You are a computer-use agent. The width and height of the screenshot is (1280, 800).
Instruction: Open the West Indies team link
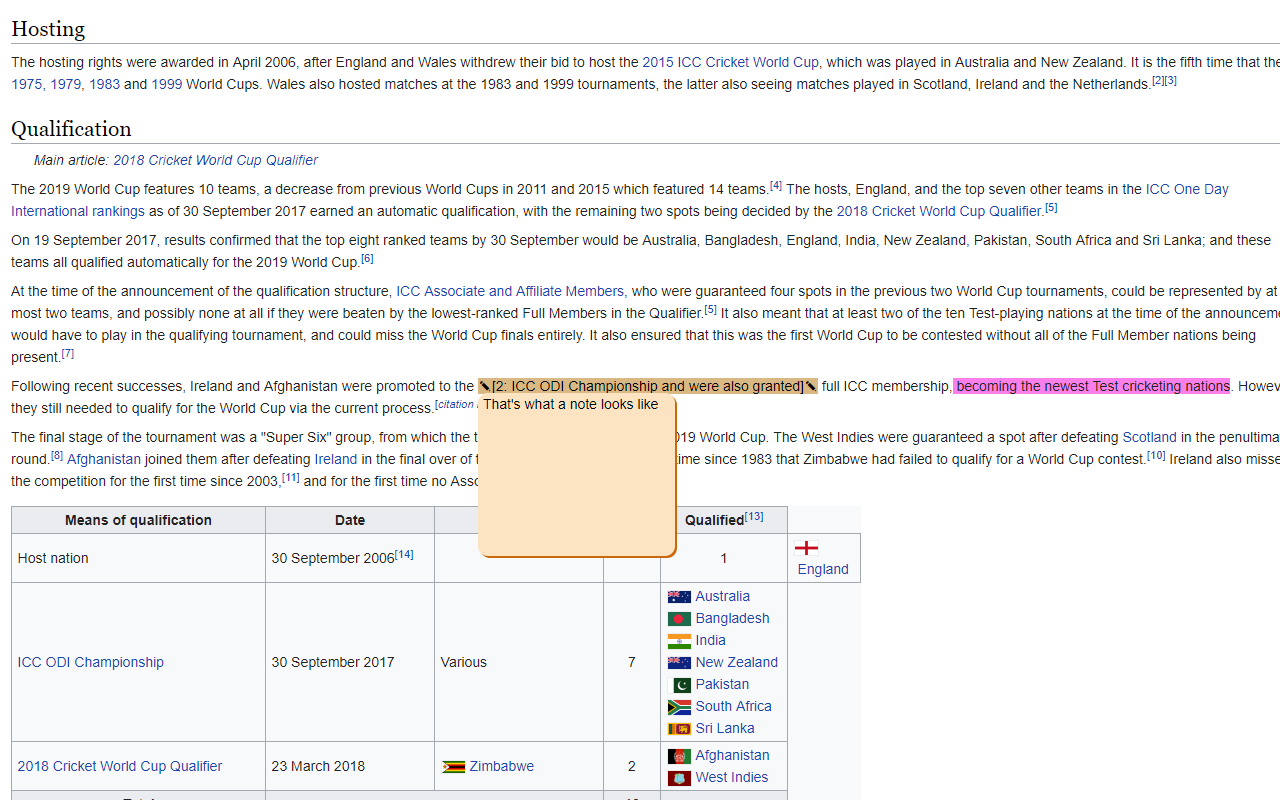[732, 777]
